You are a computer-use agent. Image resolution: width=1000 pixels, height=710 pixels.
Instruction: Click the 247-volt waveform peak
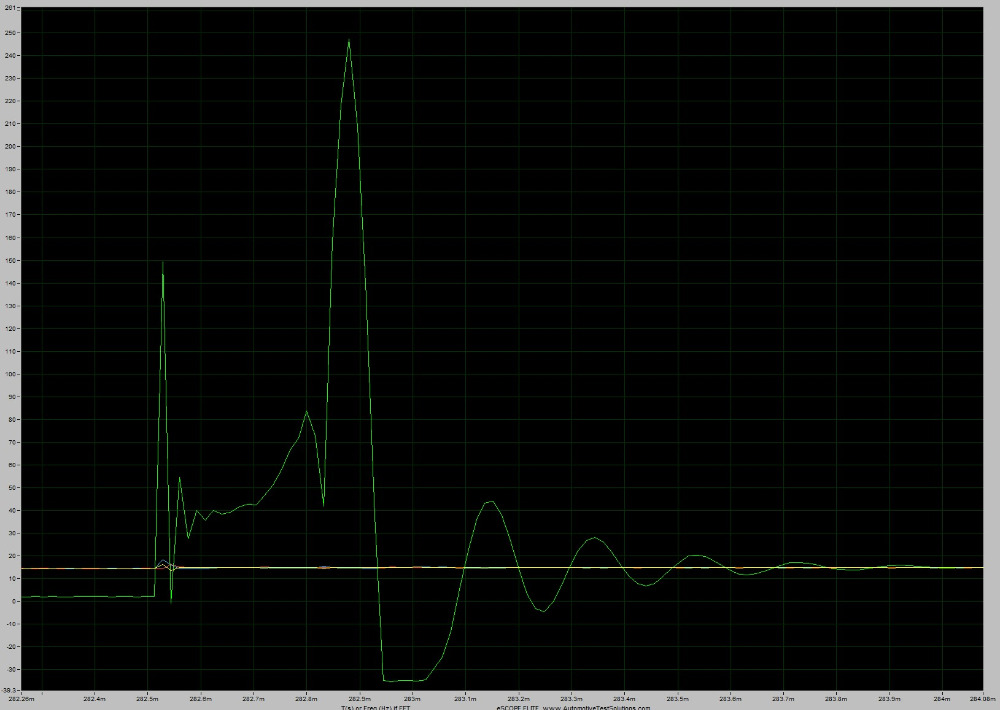(x=348, y=41)
